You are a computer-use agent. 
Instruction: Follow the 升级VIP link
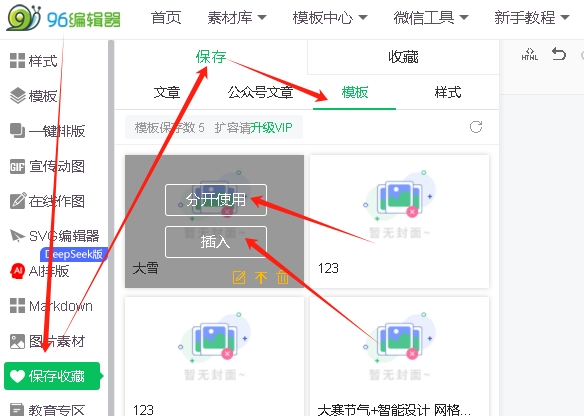(272, 128)
